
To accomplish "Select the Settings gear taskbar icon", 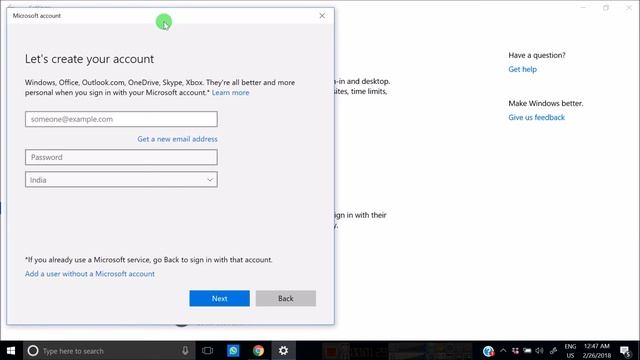I will 283,351.
